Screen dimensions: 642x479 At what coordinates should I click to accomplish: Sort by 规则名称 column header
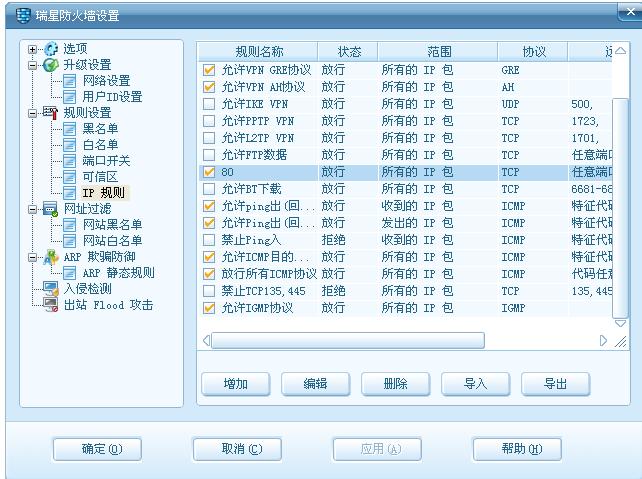tap(258, 52)
